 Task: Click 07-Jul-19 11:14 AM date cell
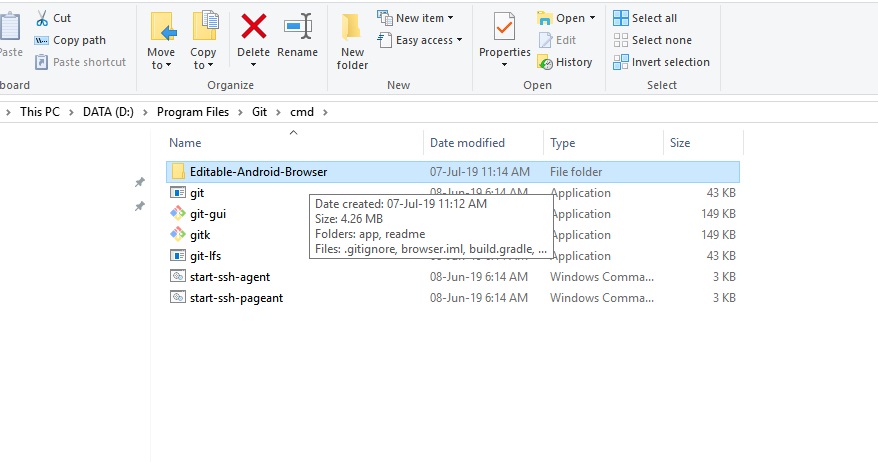(x=479, y=172)
